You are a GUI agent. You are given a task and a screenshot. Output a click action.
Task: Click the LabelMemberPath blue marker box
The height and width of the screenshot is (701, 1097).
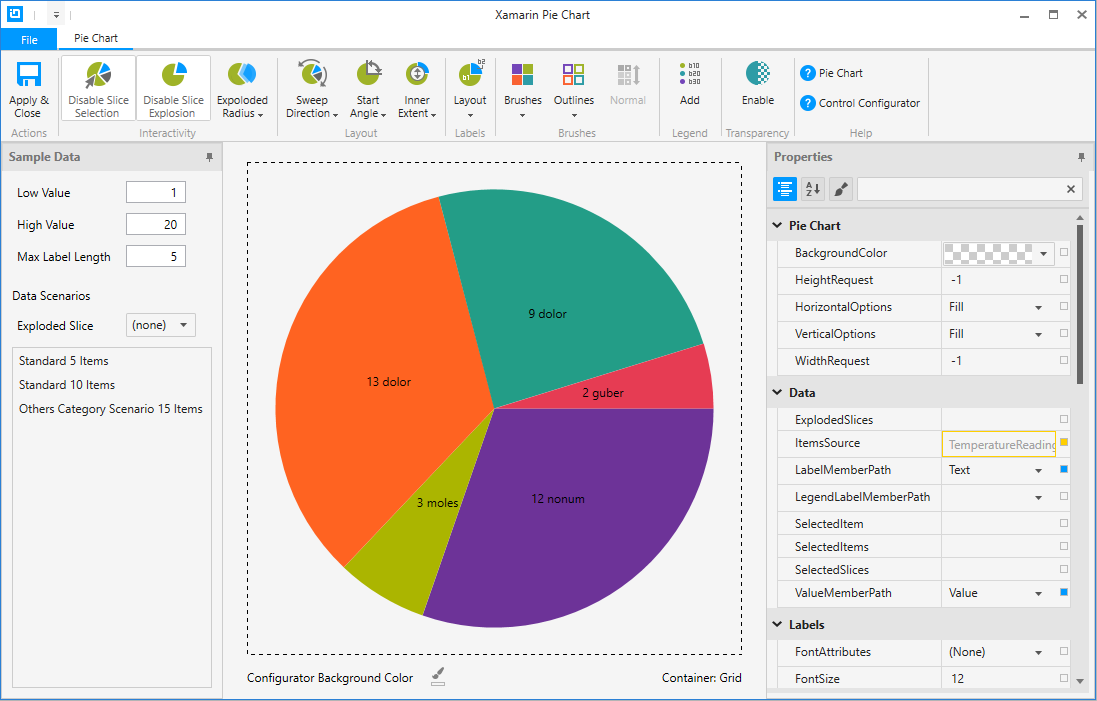(x=1064, y=469)
